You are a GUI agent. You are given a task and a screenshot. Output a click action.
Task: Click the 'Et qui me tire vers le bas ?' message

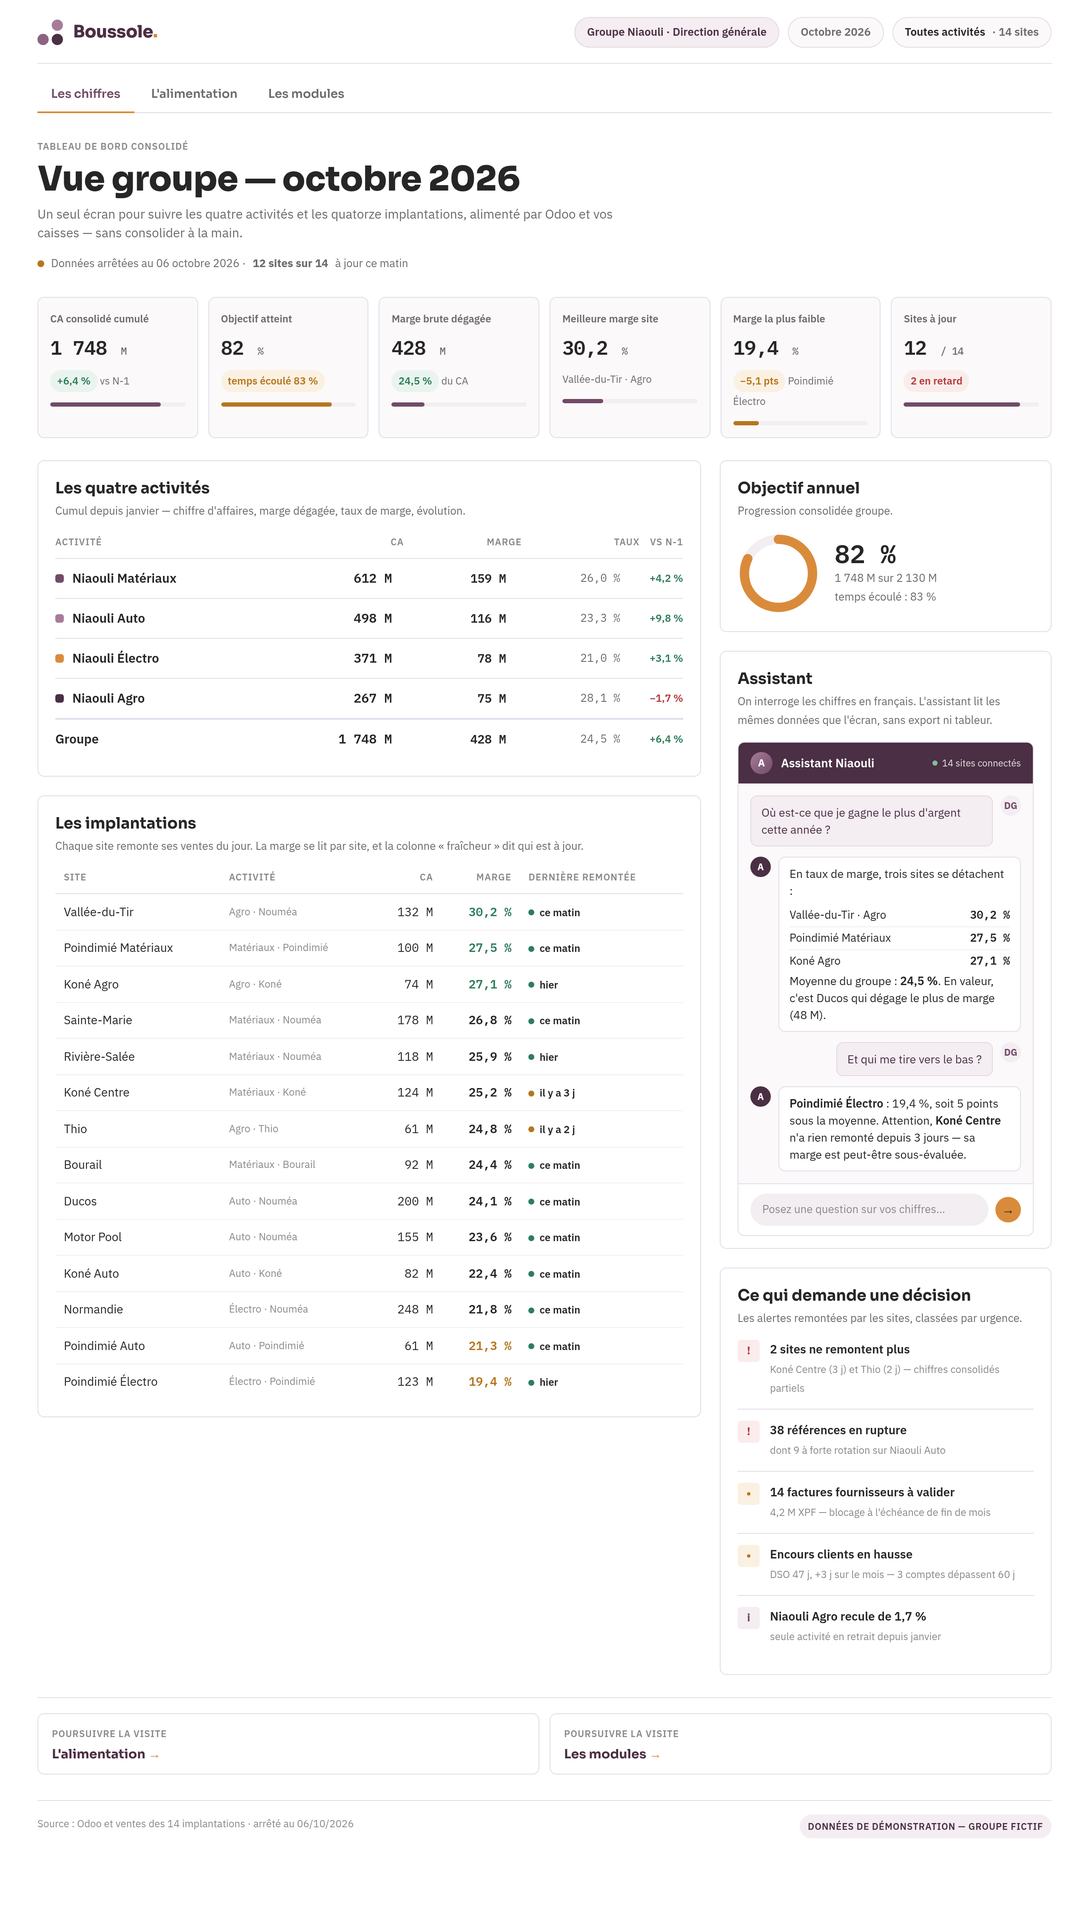(x=914, y=1059)
